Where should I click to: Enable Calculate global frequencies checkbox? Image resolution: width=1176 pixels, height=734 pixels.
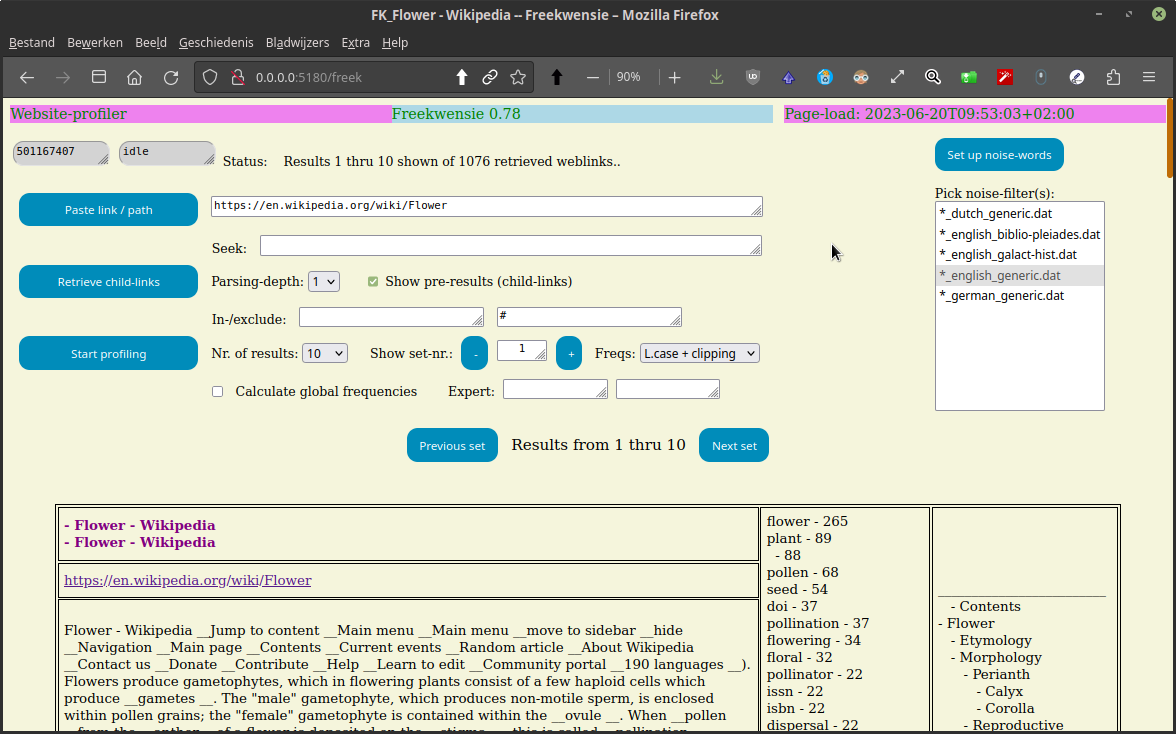[x=218, y=391]
